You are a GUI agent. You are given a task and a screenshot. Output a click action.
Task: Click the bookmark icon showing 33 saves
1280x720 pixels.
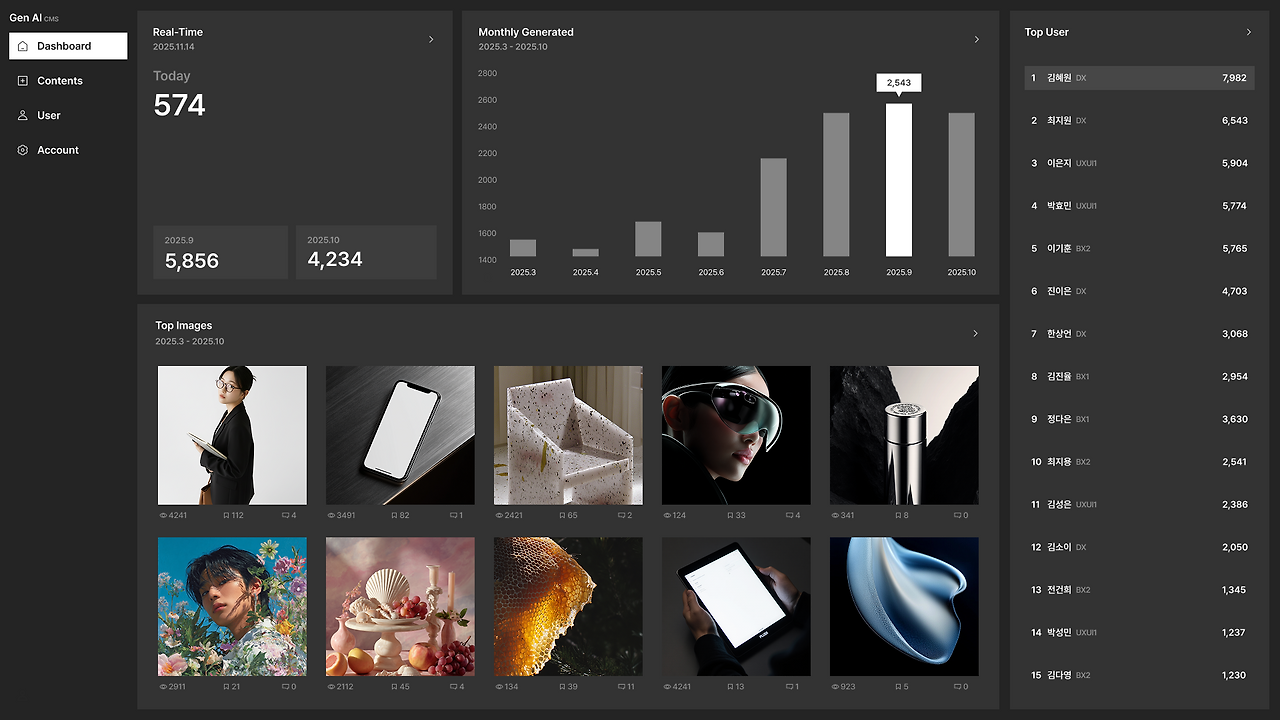[x=730, y=516]
